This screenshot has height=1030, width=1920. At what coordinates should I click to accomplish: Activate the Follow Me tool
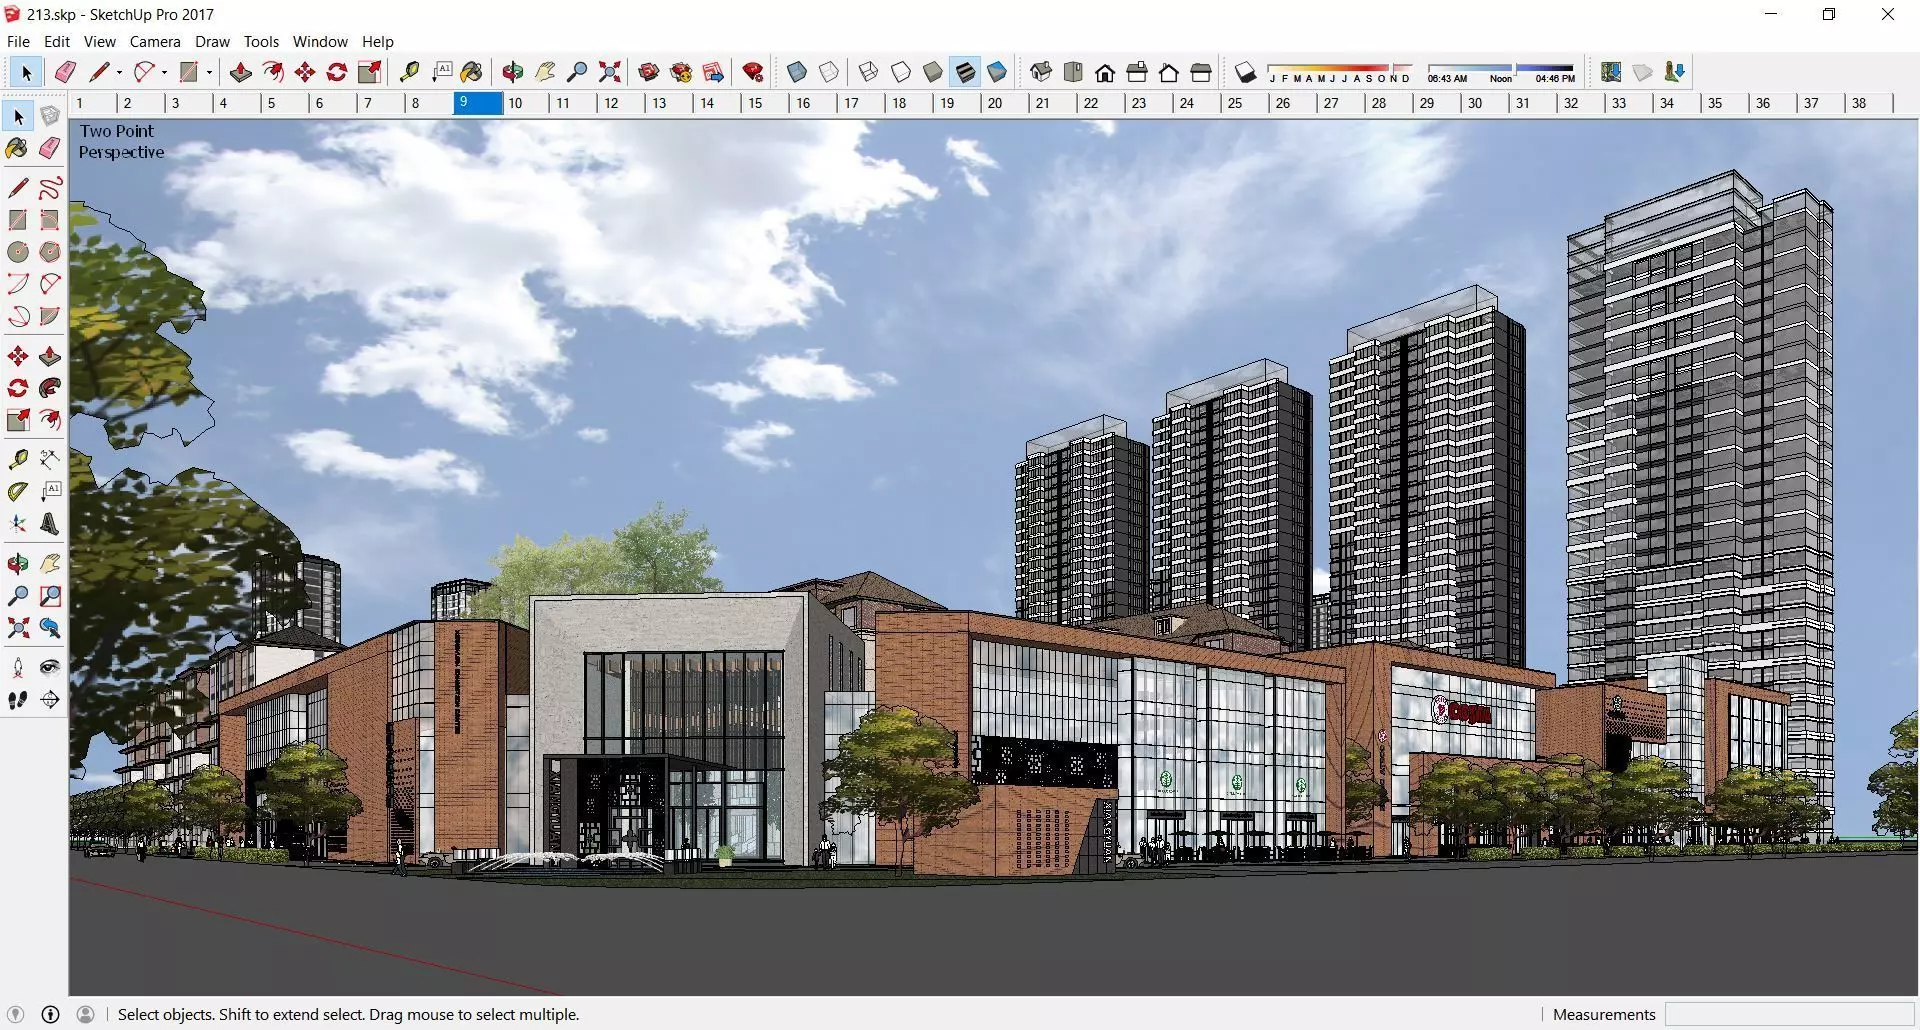(50, 388)
